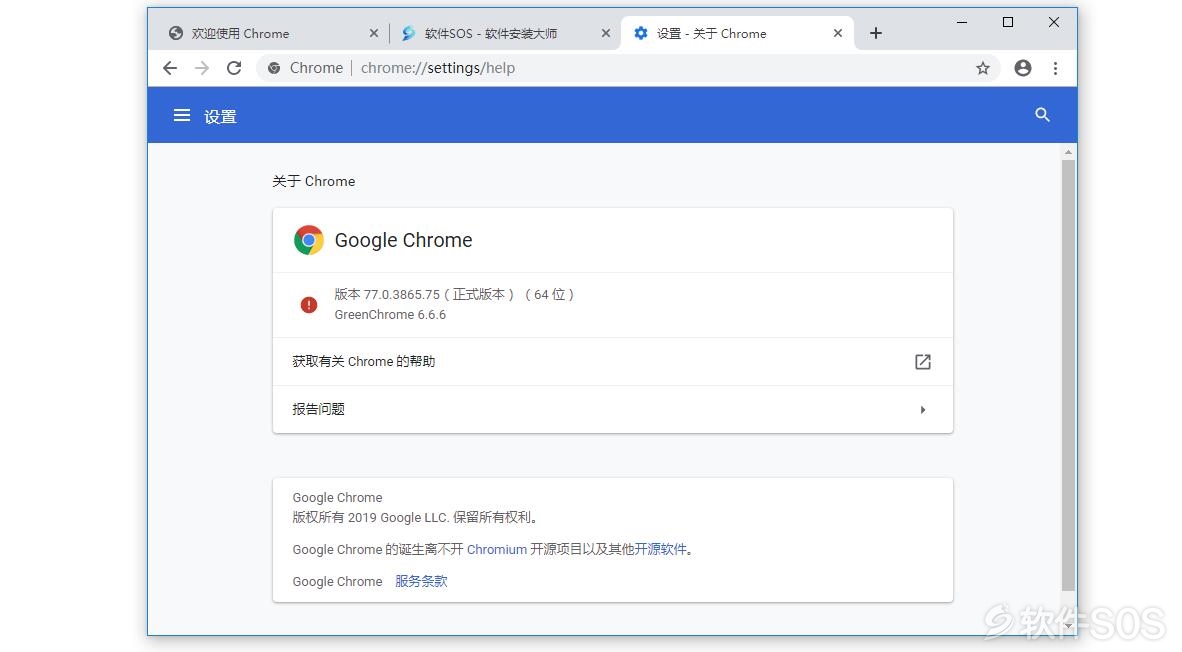Click the page vertical scrollbar thumb
Image resolution: width=1182 pixels, height=652 pixels.
(x=1068, y=375)
